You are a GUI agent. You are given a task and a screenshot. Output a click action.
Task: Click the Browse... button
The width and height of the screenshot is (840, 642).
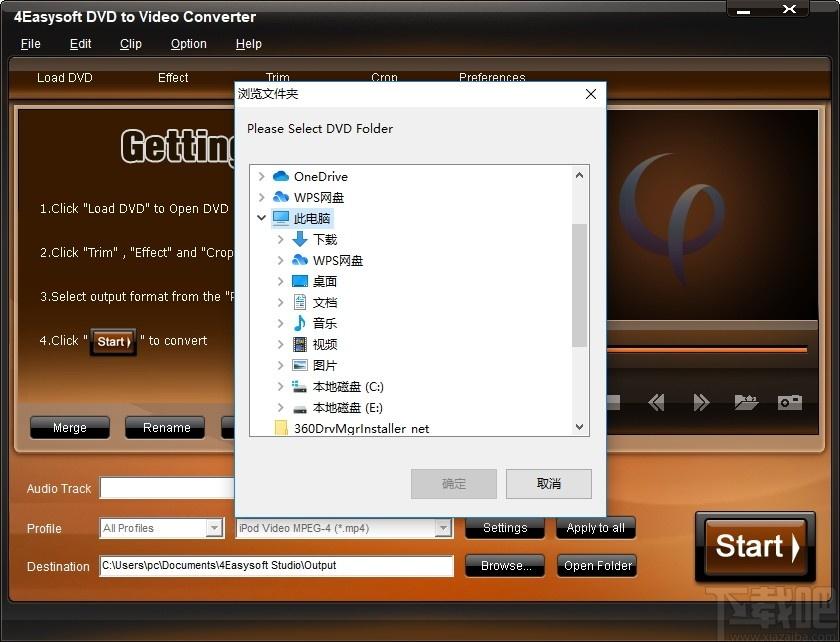pyautogui.click(x=505, y=565)
